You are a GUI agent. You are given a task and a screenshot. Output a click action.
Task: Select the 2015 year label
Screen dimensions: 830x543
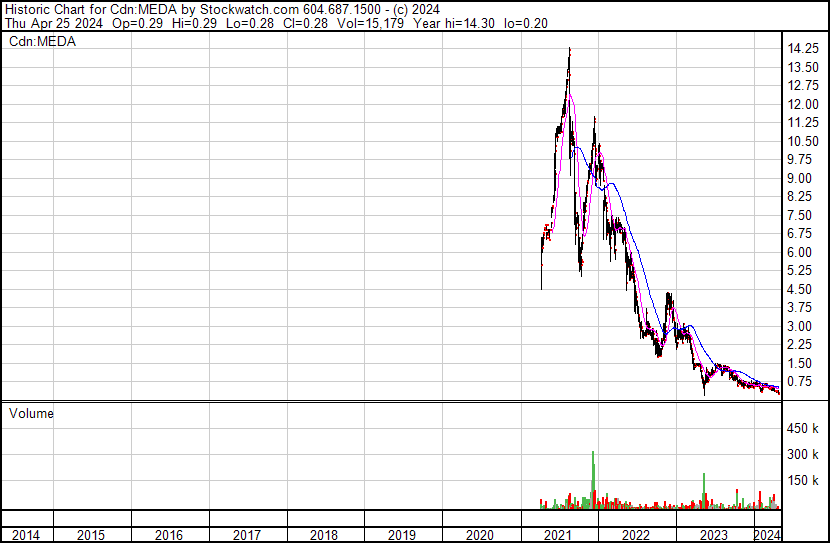pos(91,535)
